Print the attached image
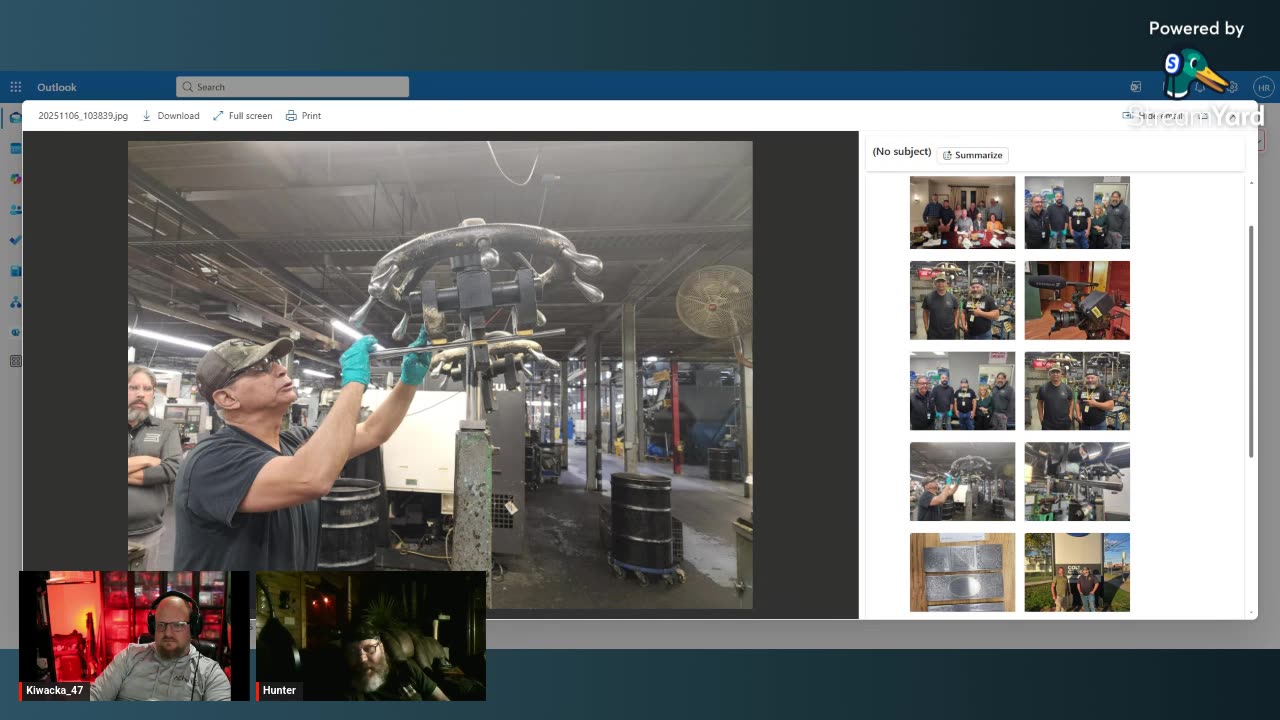The height and width of the screenshot is (720, 1280). coord(303,116)
